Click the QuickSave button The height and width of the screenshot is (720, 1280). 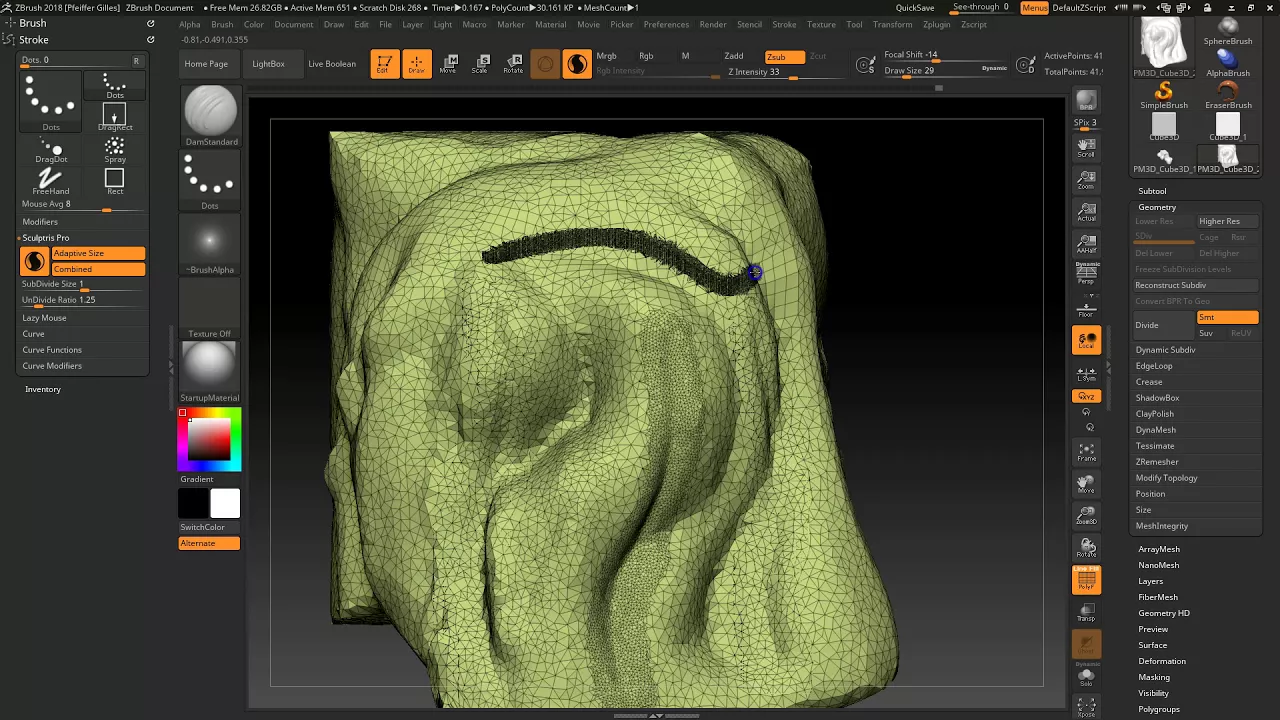[x=915, y=7]
